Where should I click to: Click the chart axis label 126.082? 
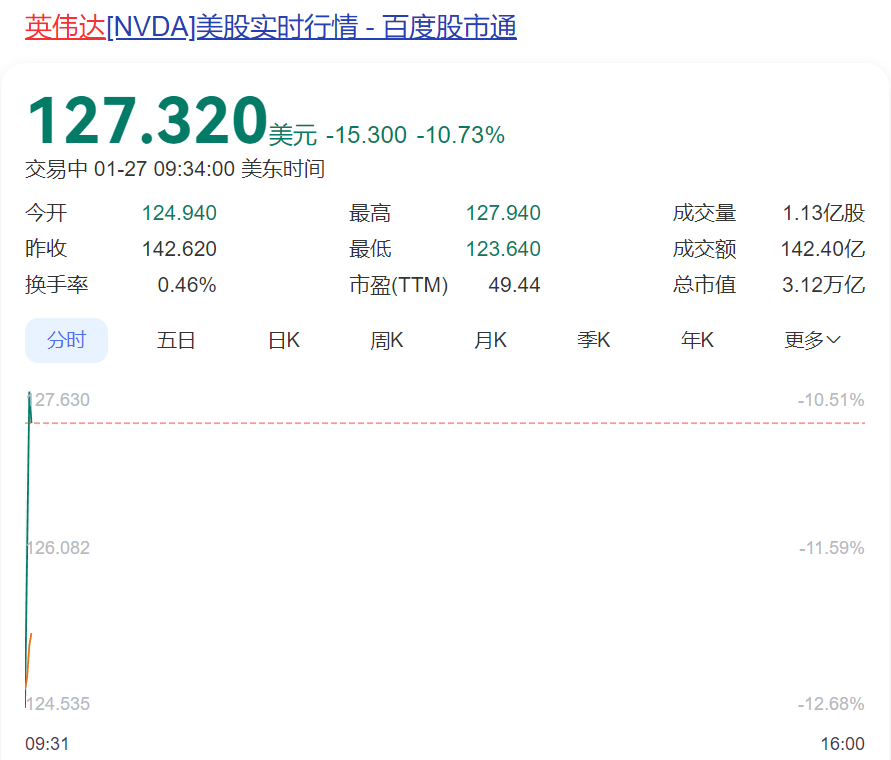[x=59, y=548]
